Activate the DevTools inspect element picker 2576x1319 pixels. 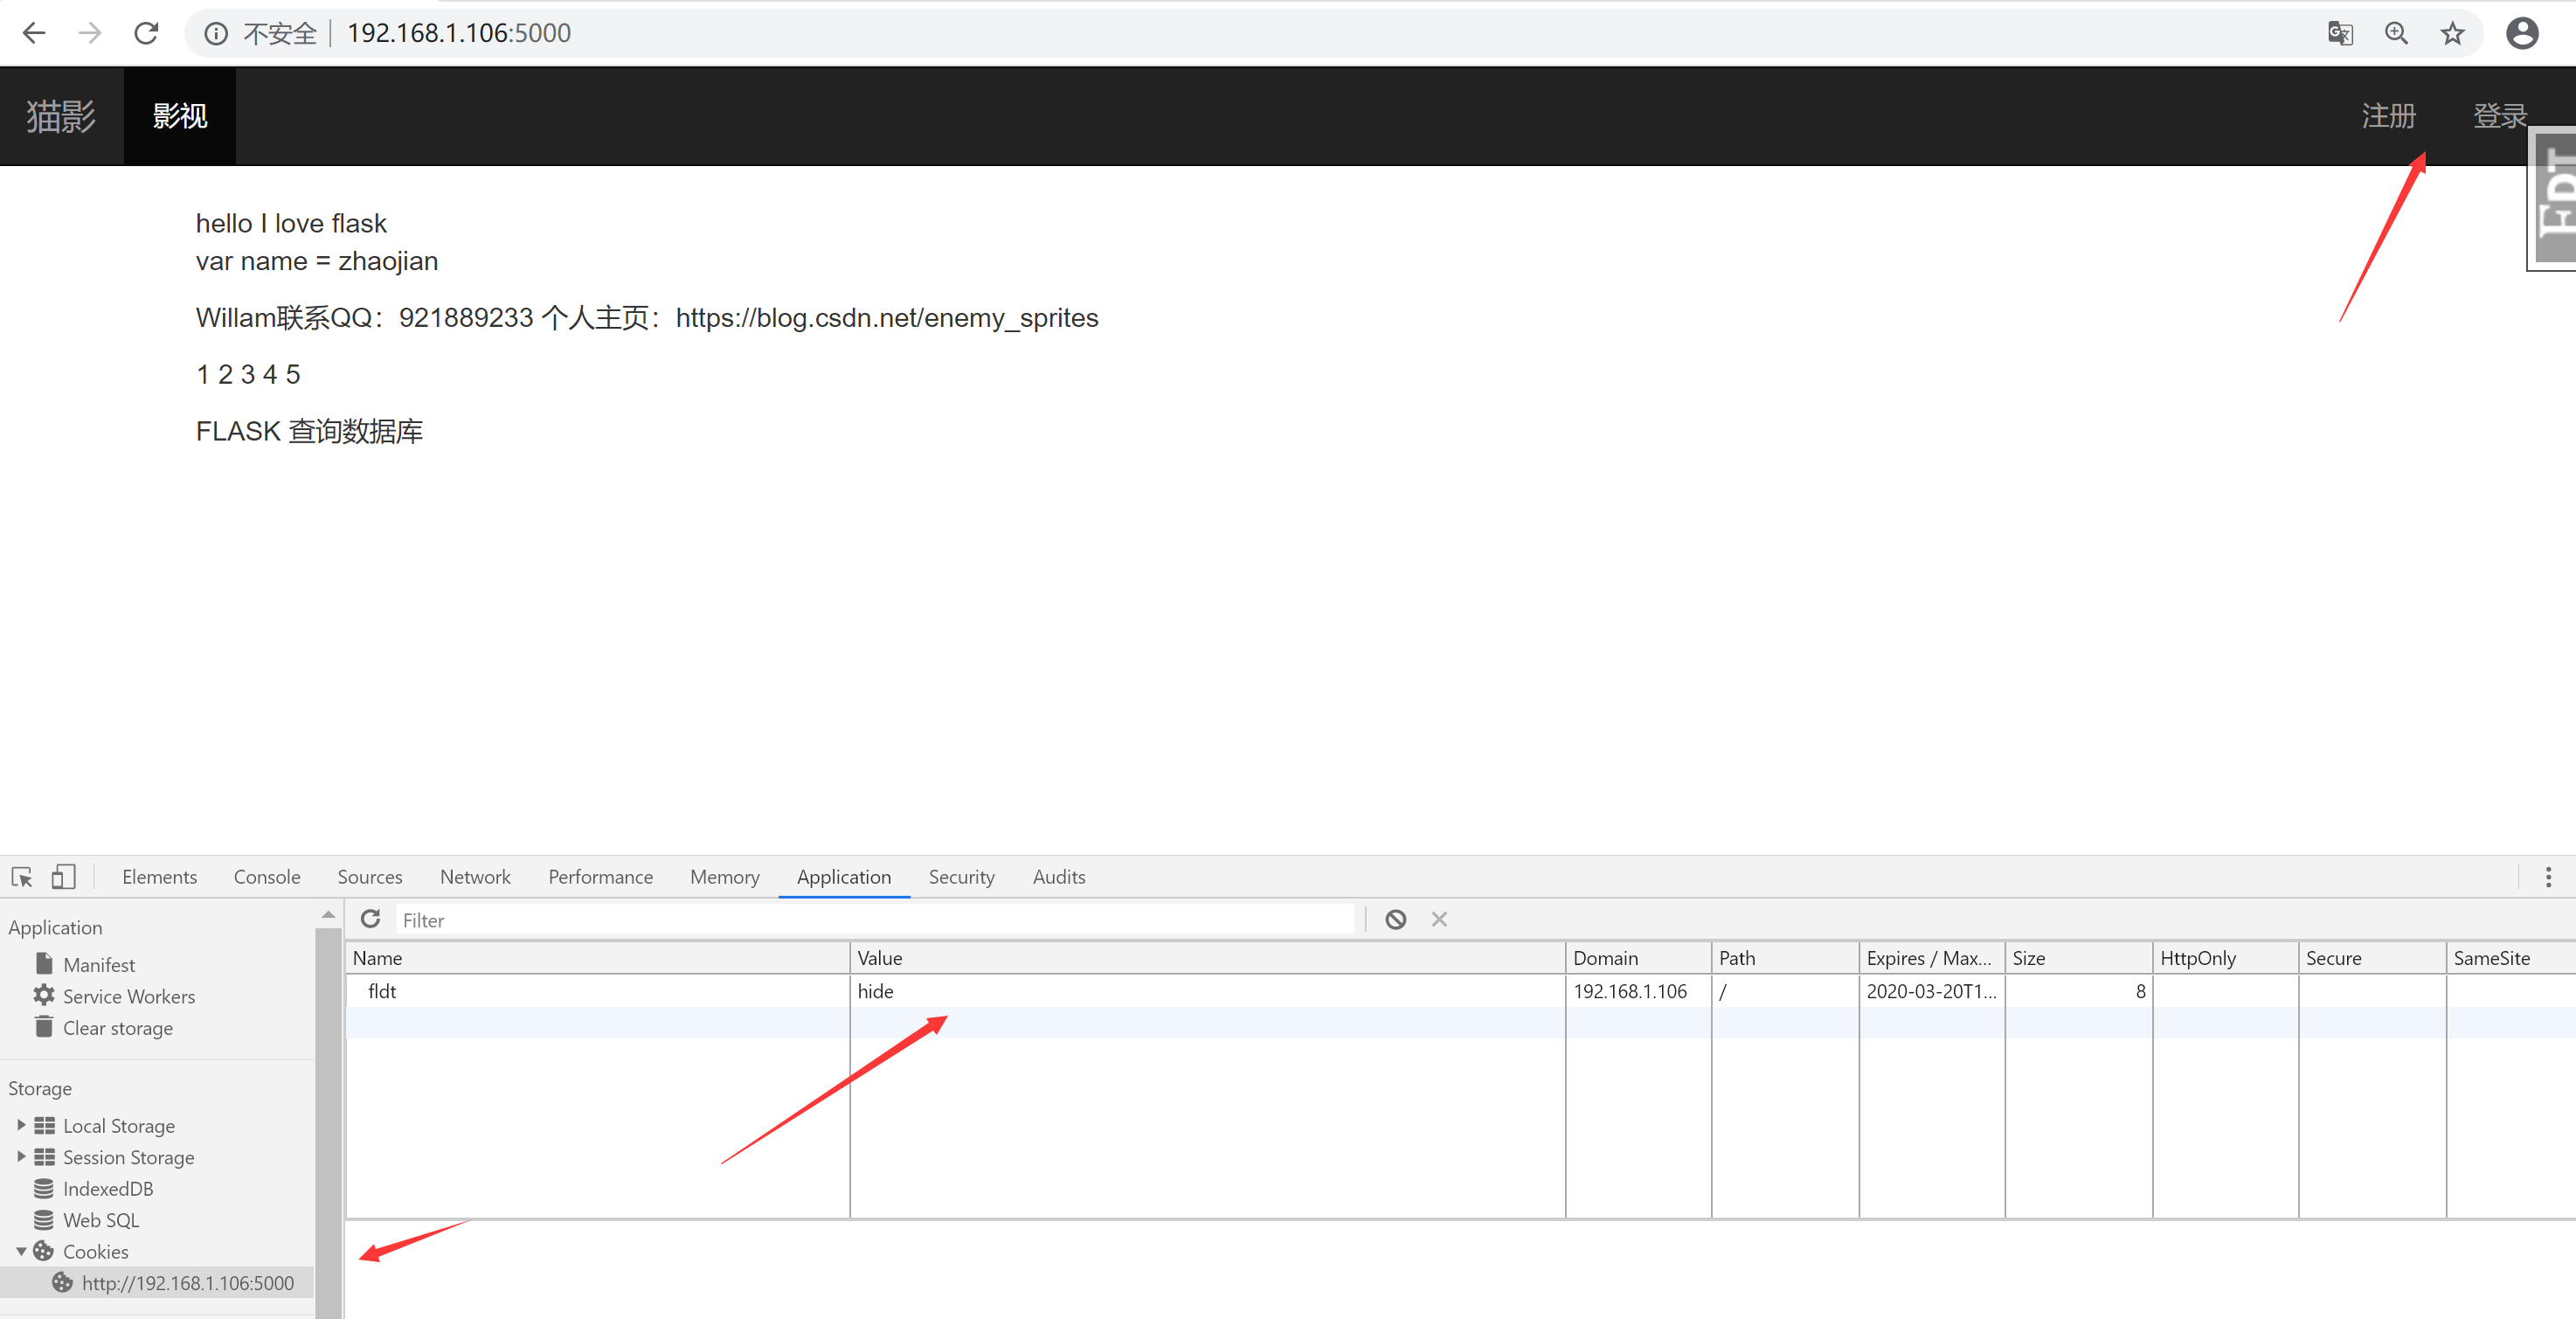22,877
